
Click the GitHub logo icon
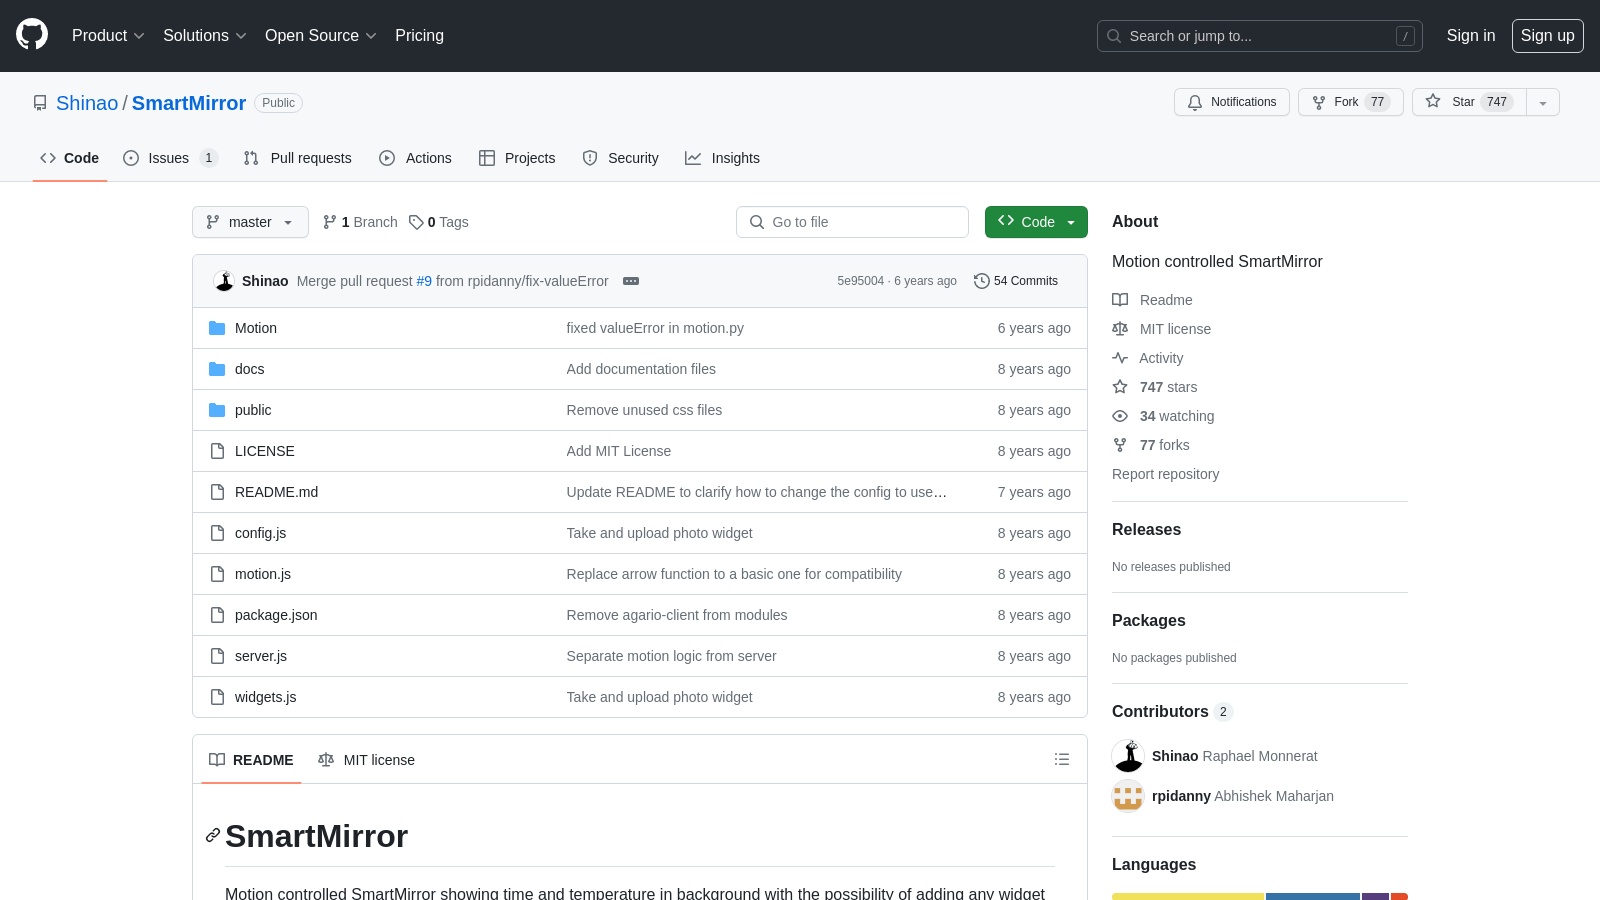coord(32,34)
